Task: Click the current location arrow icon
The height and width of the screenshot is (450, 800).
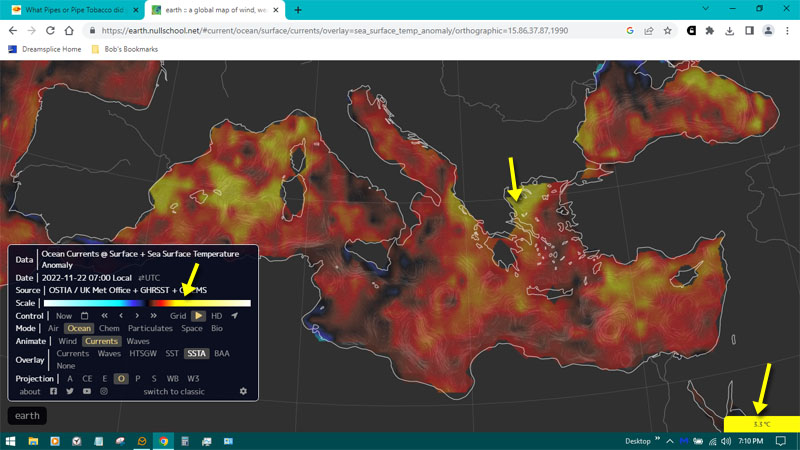Action: click(235, 316)
